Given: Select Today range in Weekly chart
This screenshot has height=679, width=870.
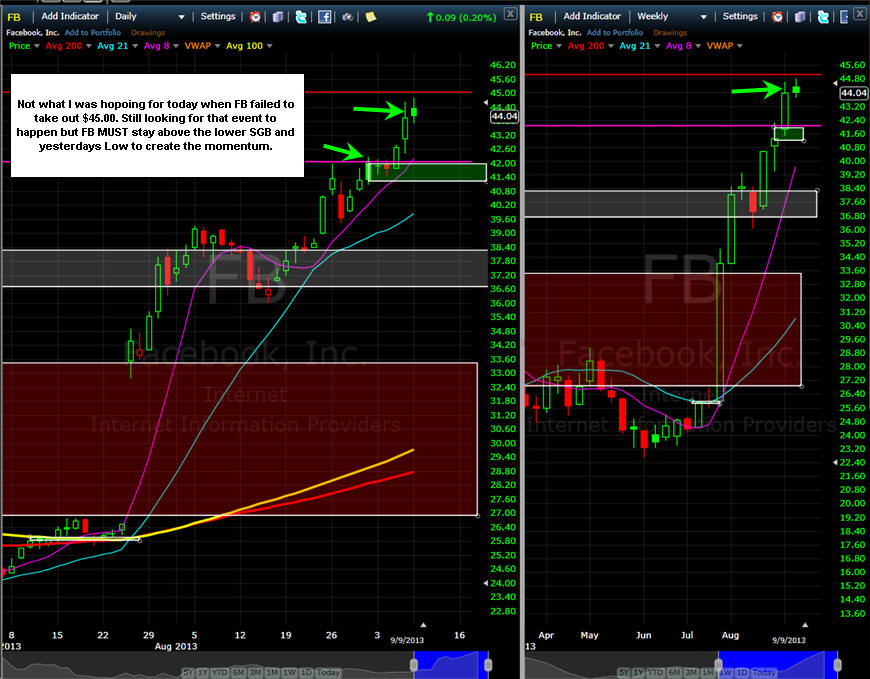Looking at the screenshot, I should 763,672.
